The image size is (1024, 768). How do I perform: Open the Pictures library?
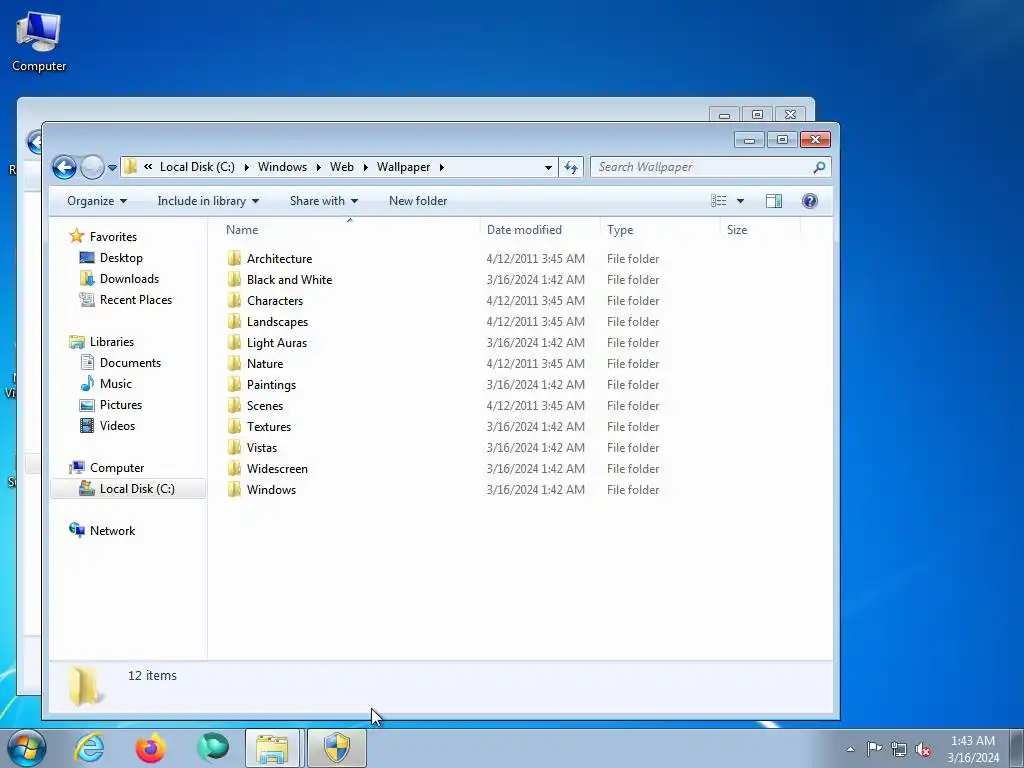coord(121,404)
